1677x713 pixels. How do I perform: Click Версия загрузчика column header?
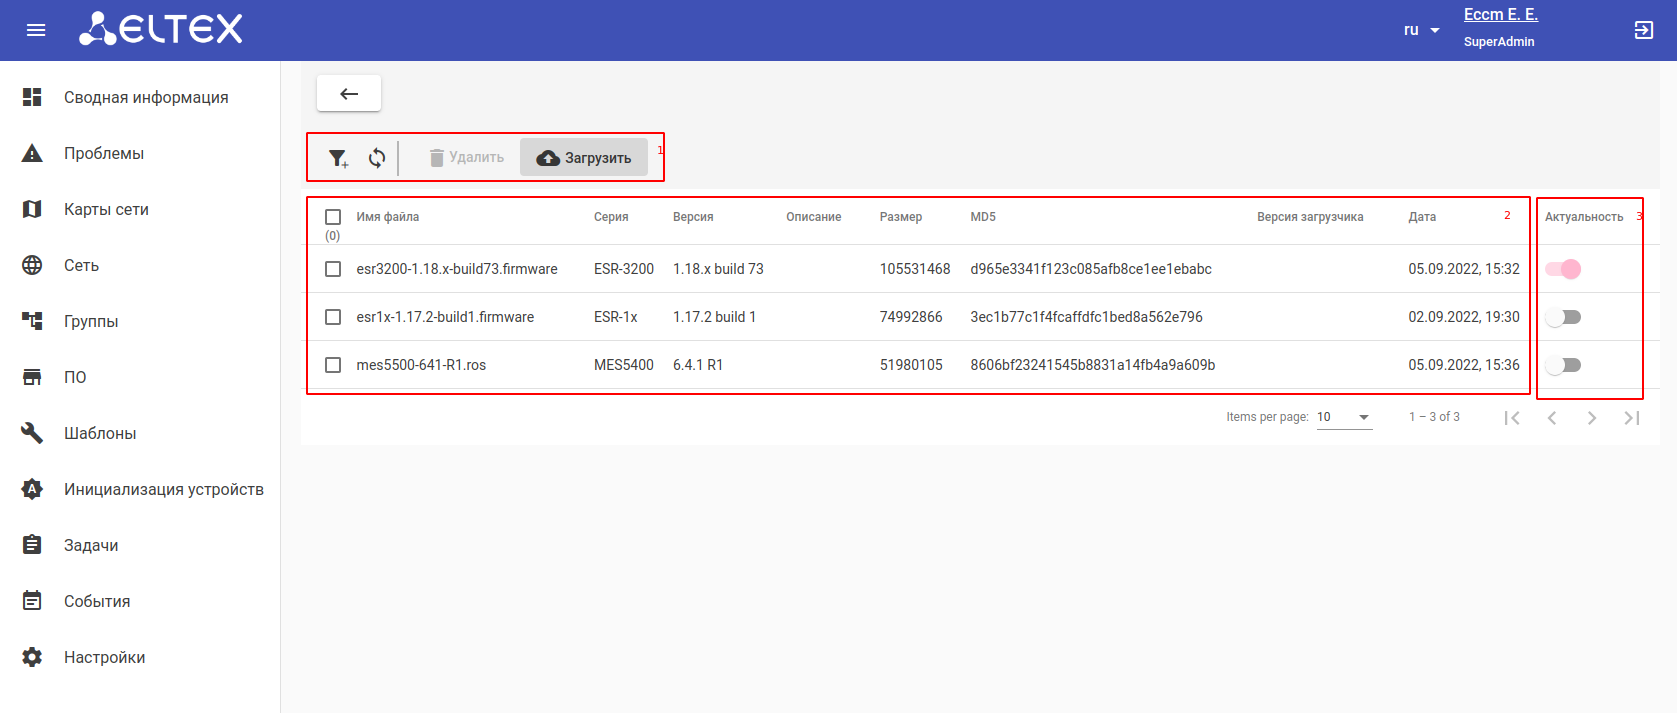click(1310, 217)
